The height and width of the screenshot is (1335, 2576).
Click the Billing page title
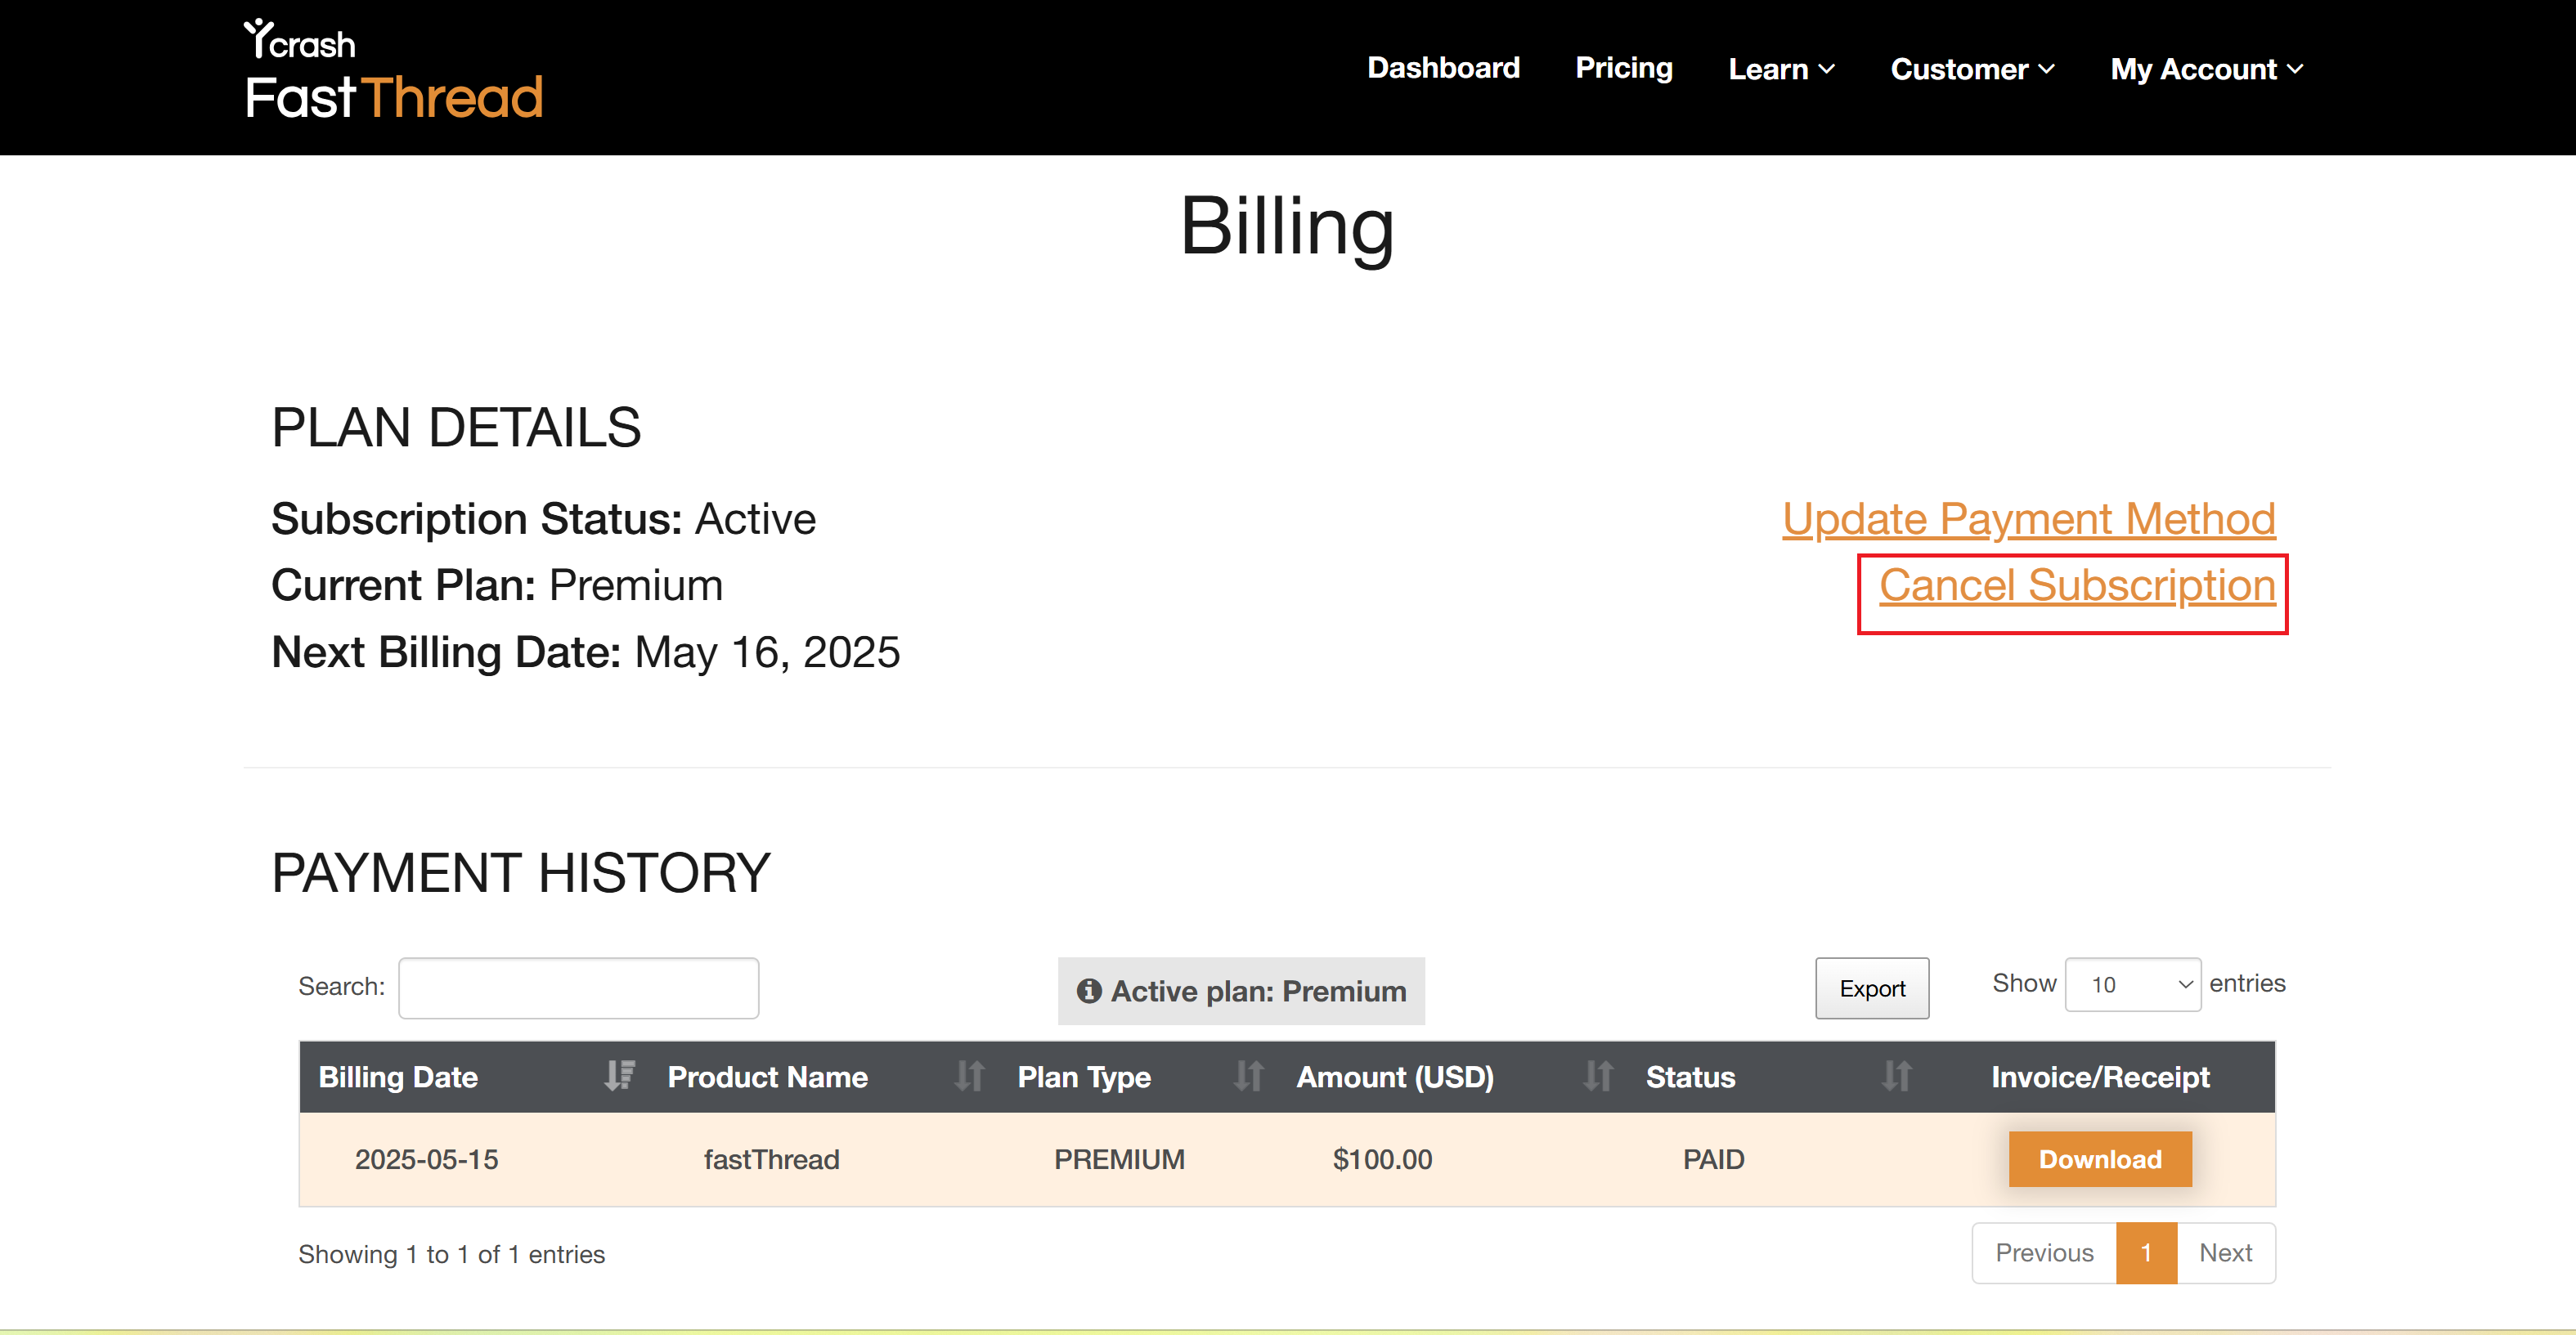(1287, 227)
